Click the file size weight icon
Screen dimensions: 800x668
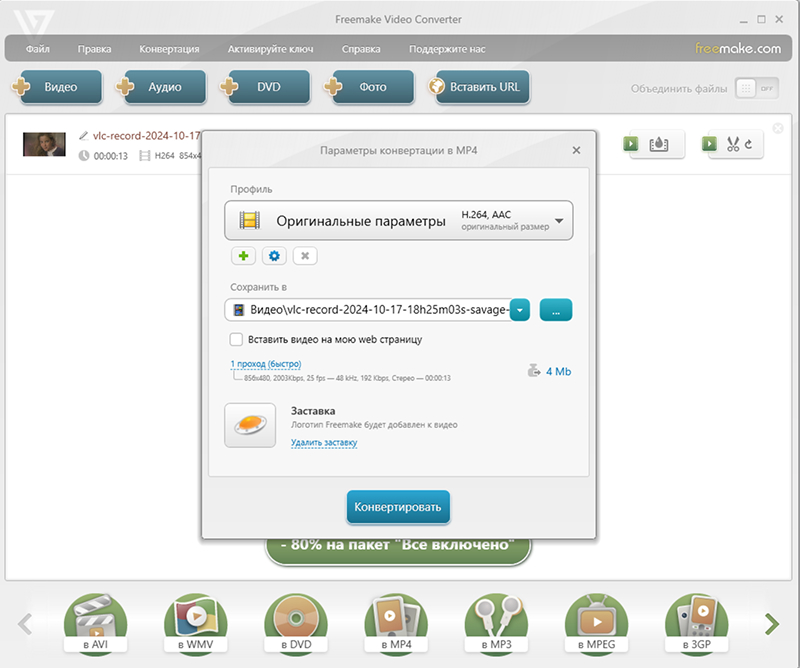click(534, 371)
